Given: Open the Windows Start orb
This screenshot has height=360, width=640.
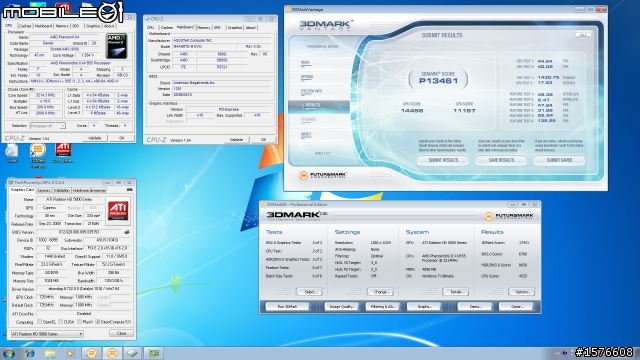Looking at the screenshot, I should pos(9,353).
